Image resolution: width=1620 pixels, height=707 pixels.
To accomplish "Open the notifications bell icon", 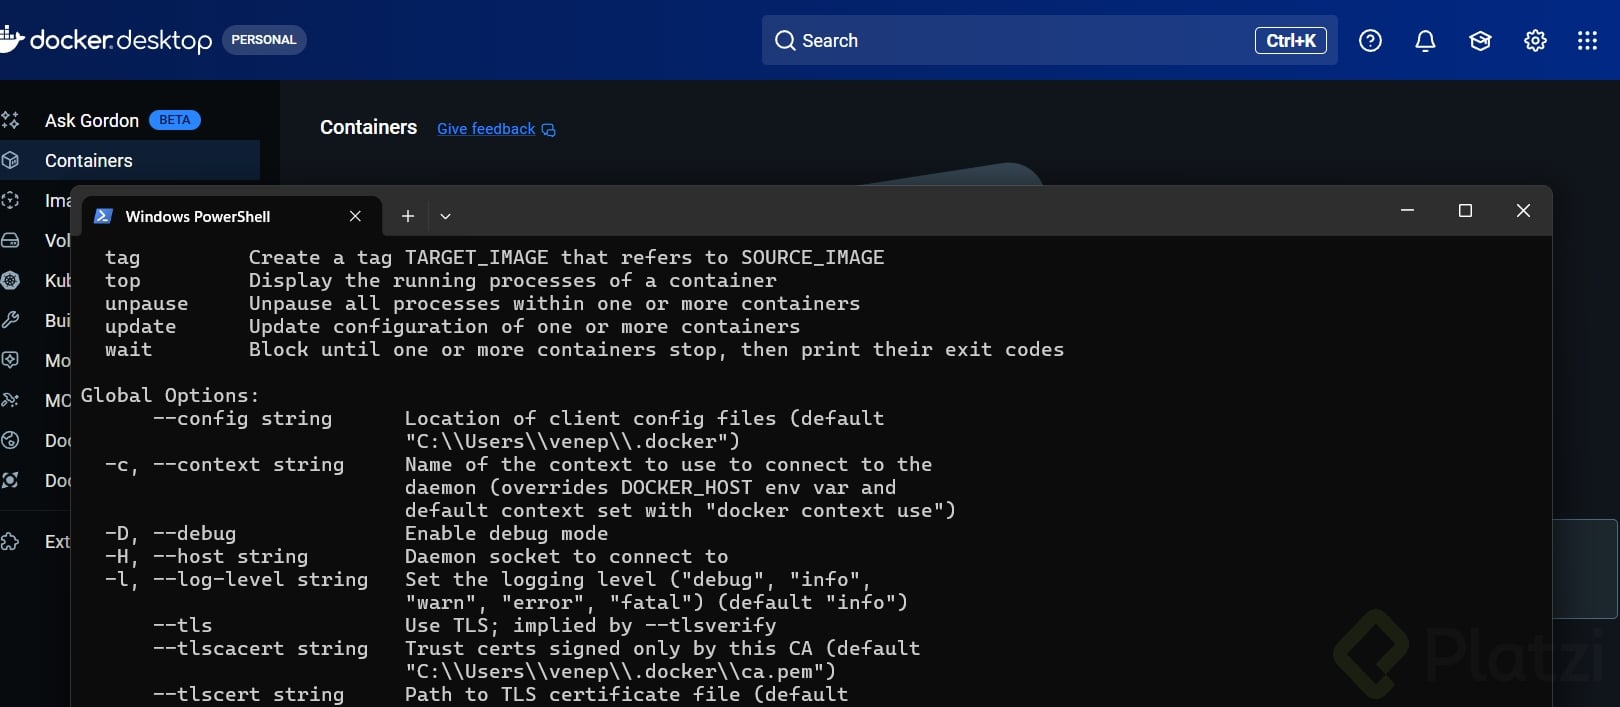I will [x=1425, y=40].
